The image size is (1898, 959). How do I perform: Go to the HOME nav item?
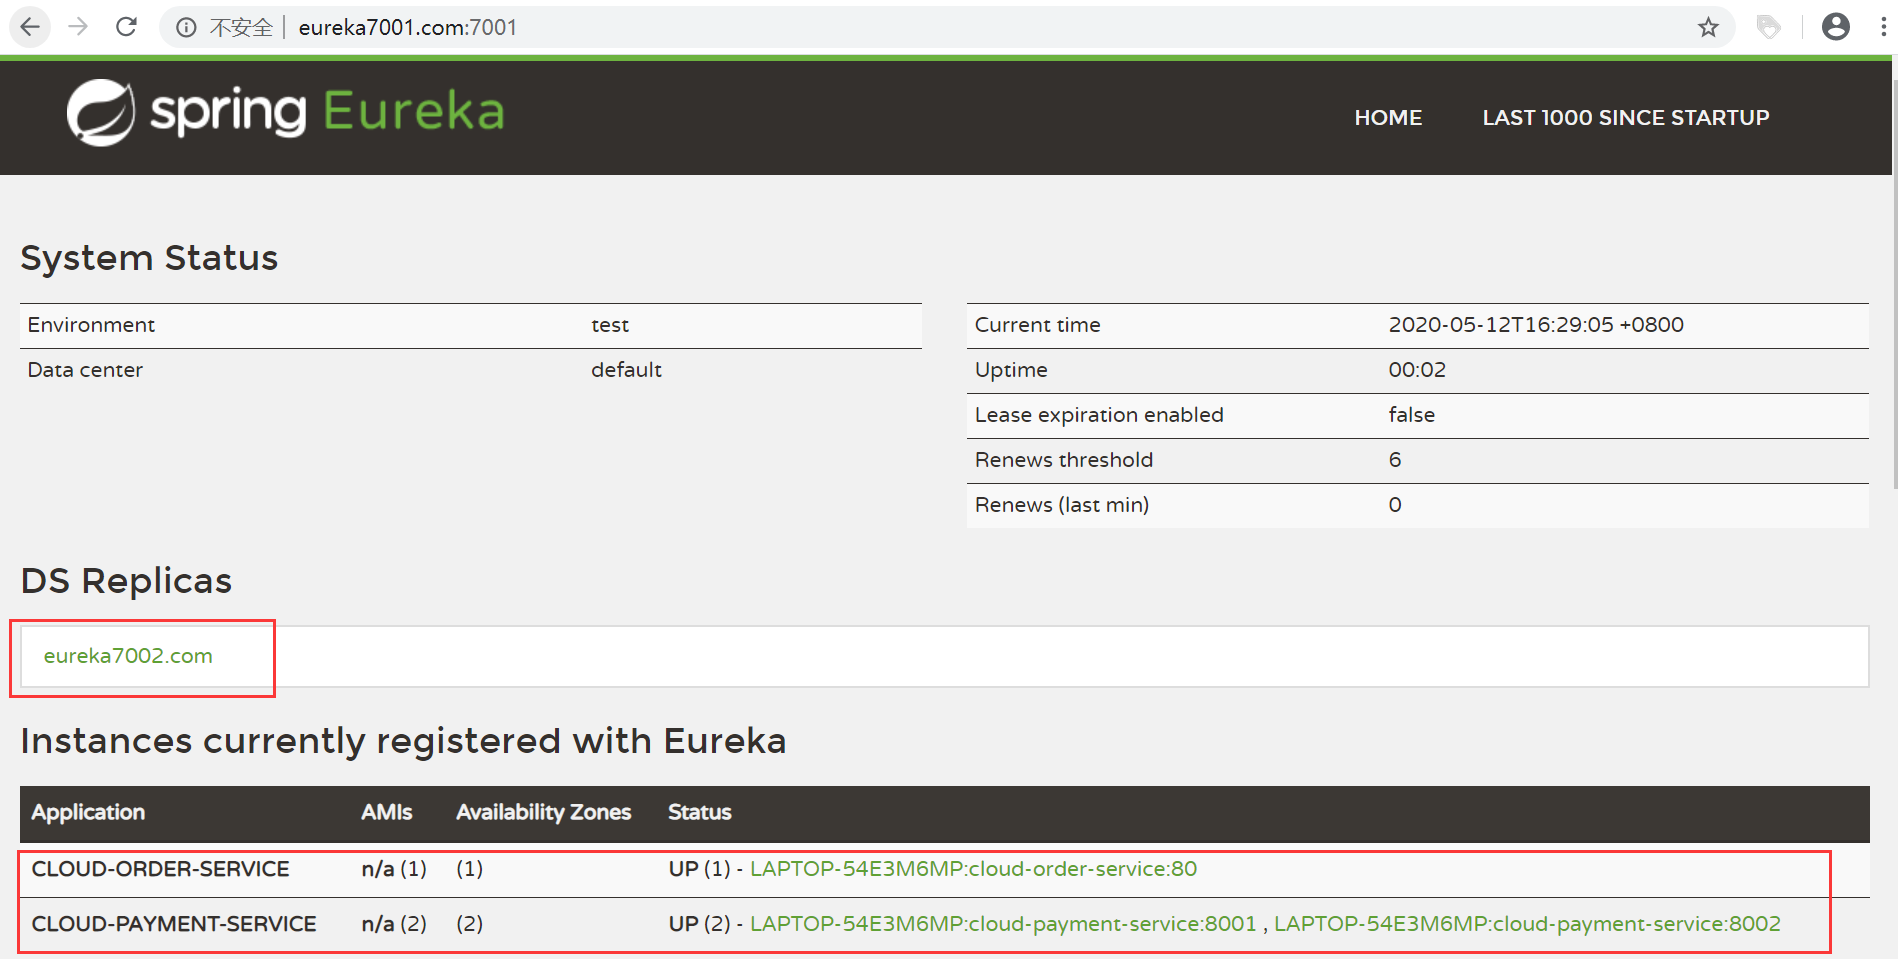[1388, 118]
